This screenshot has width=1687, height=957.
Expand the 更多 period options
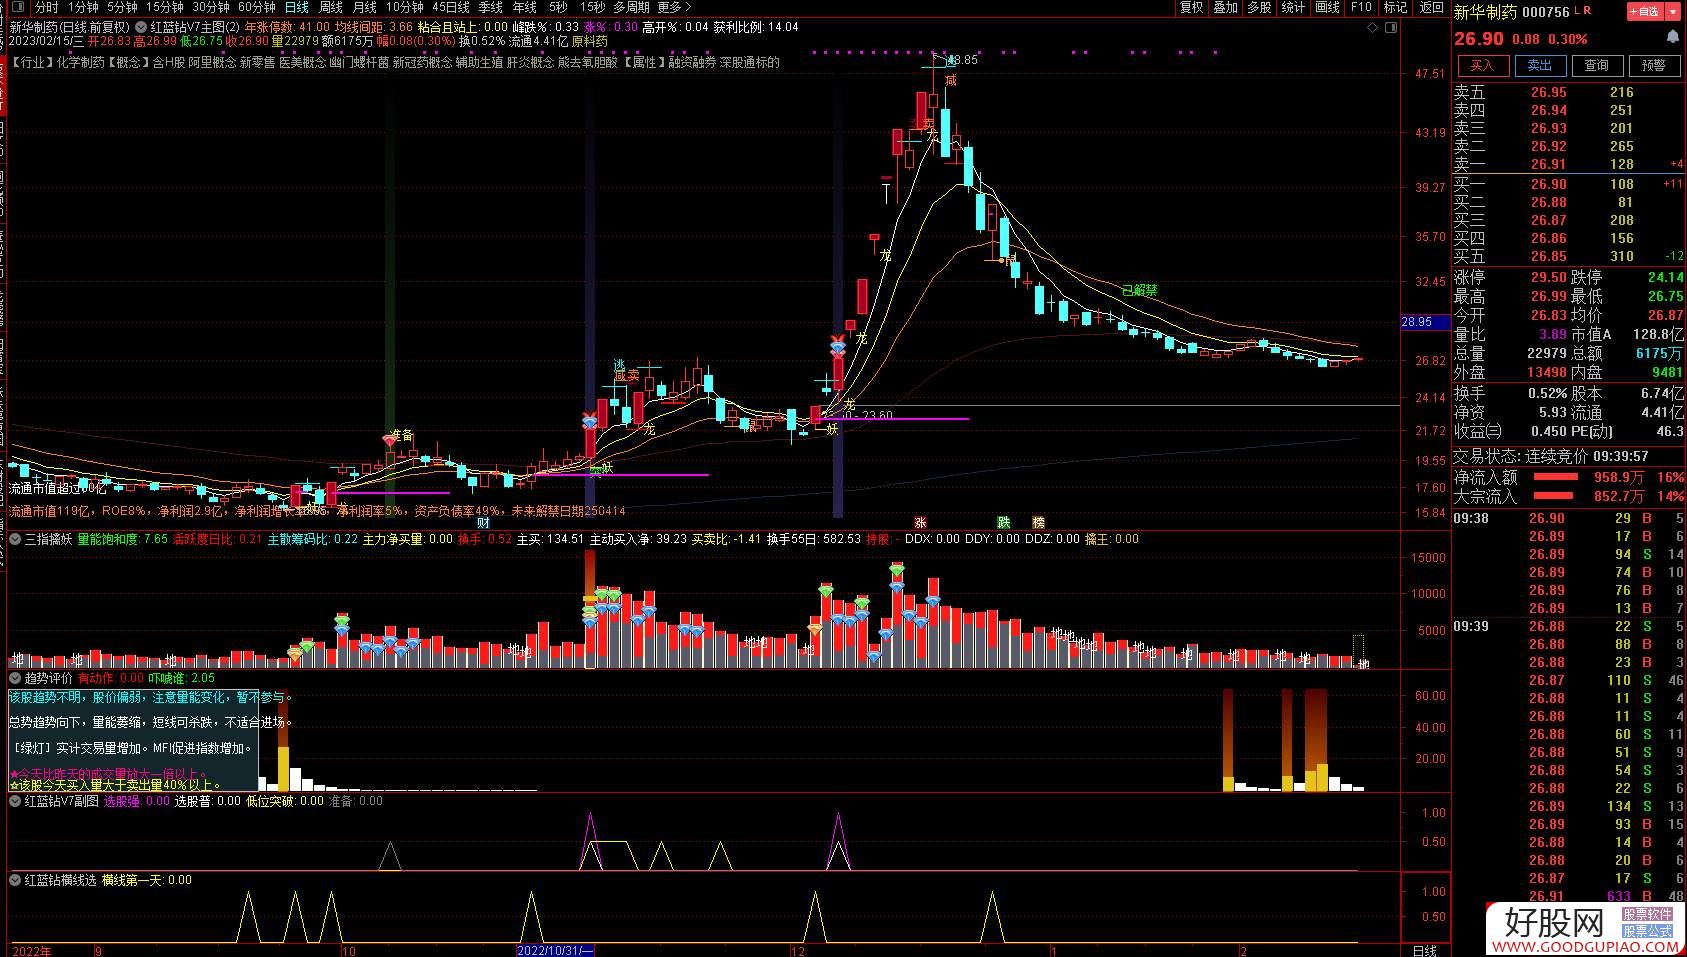[x=673, y=7]
